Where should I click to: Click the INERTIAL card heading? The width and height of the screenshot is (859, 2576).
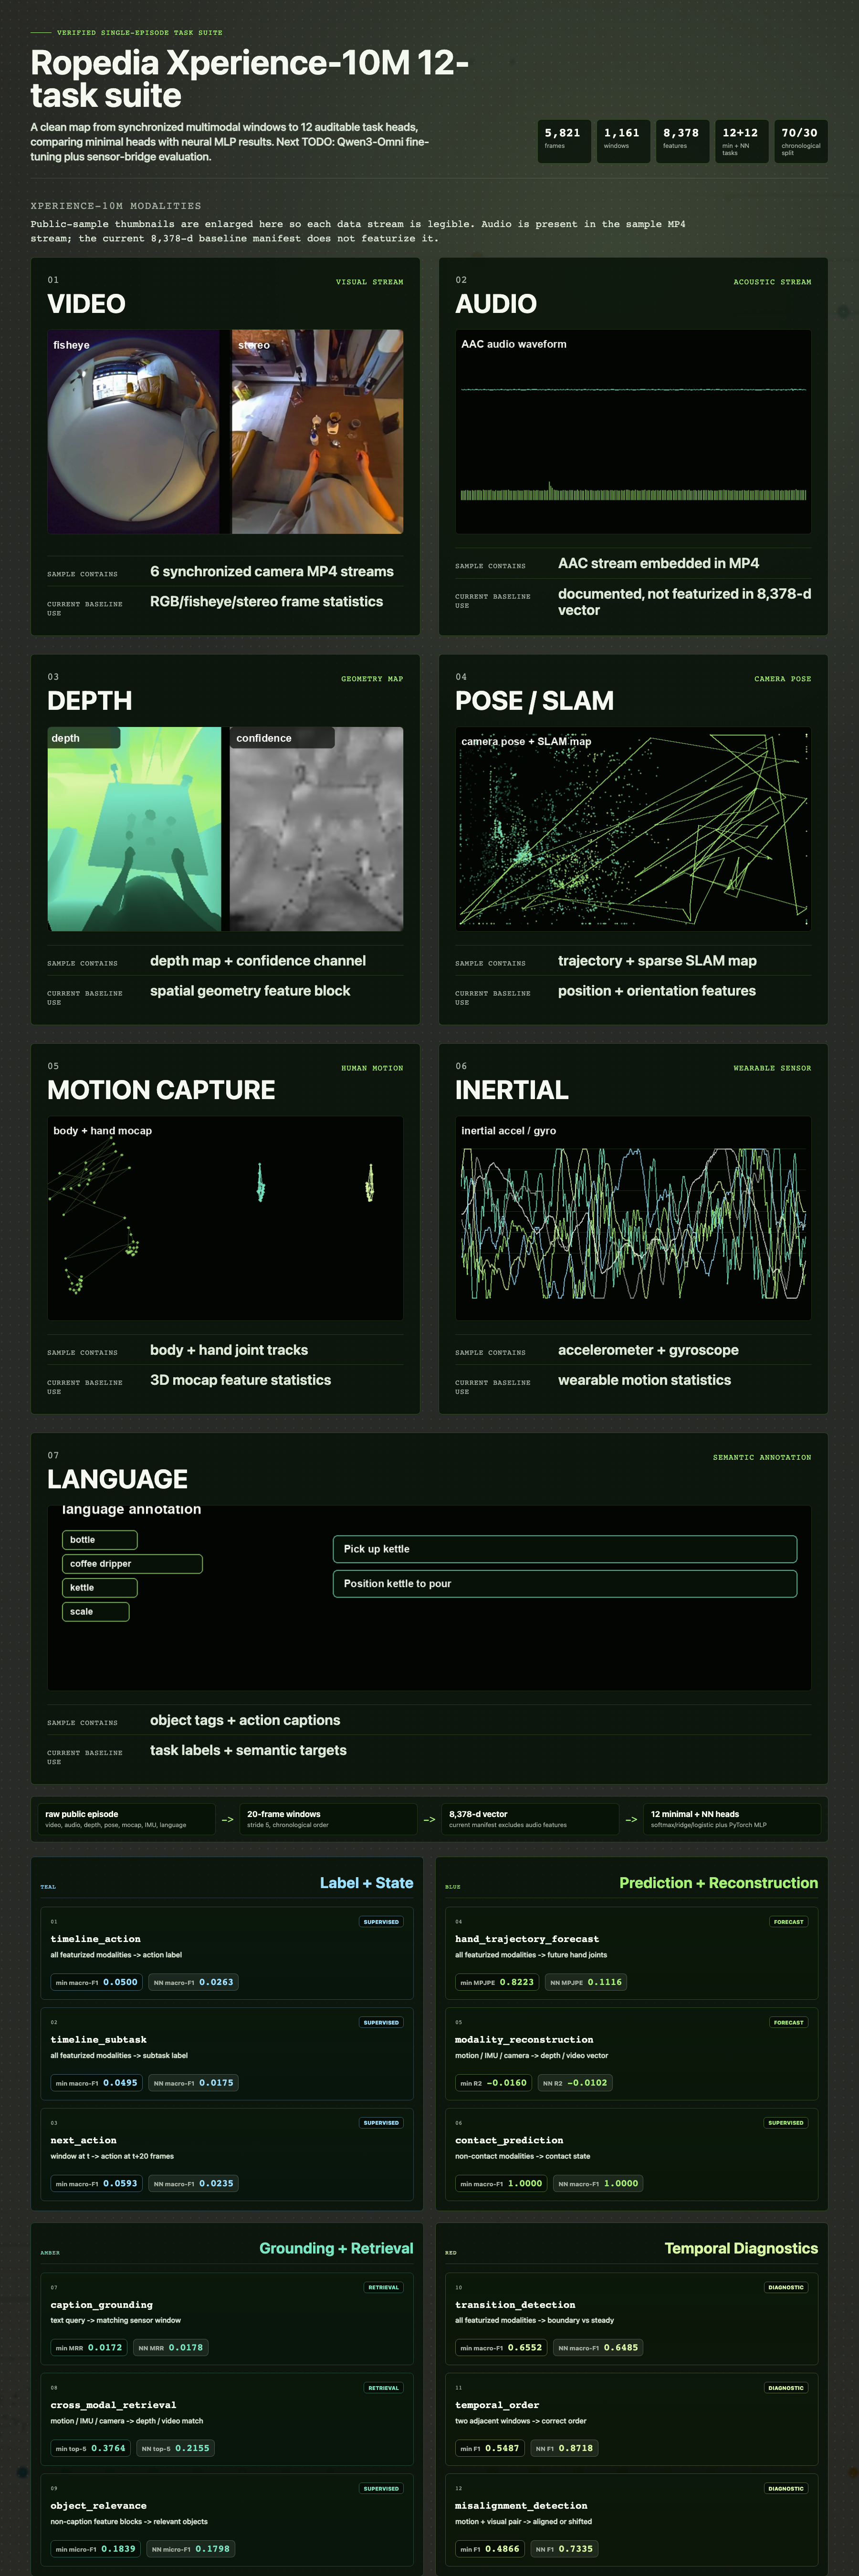point(512,1090)
